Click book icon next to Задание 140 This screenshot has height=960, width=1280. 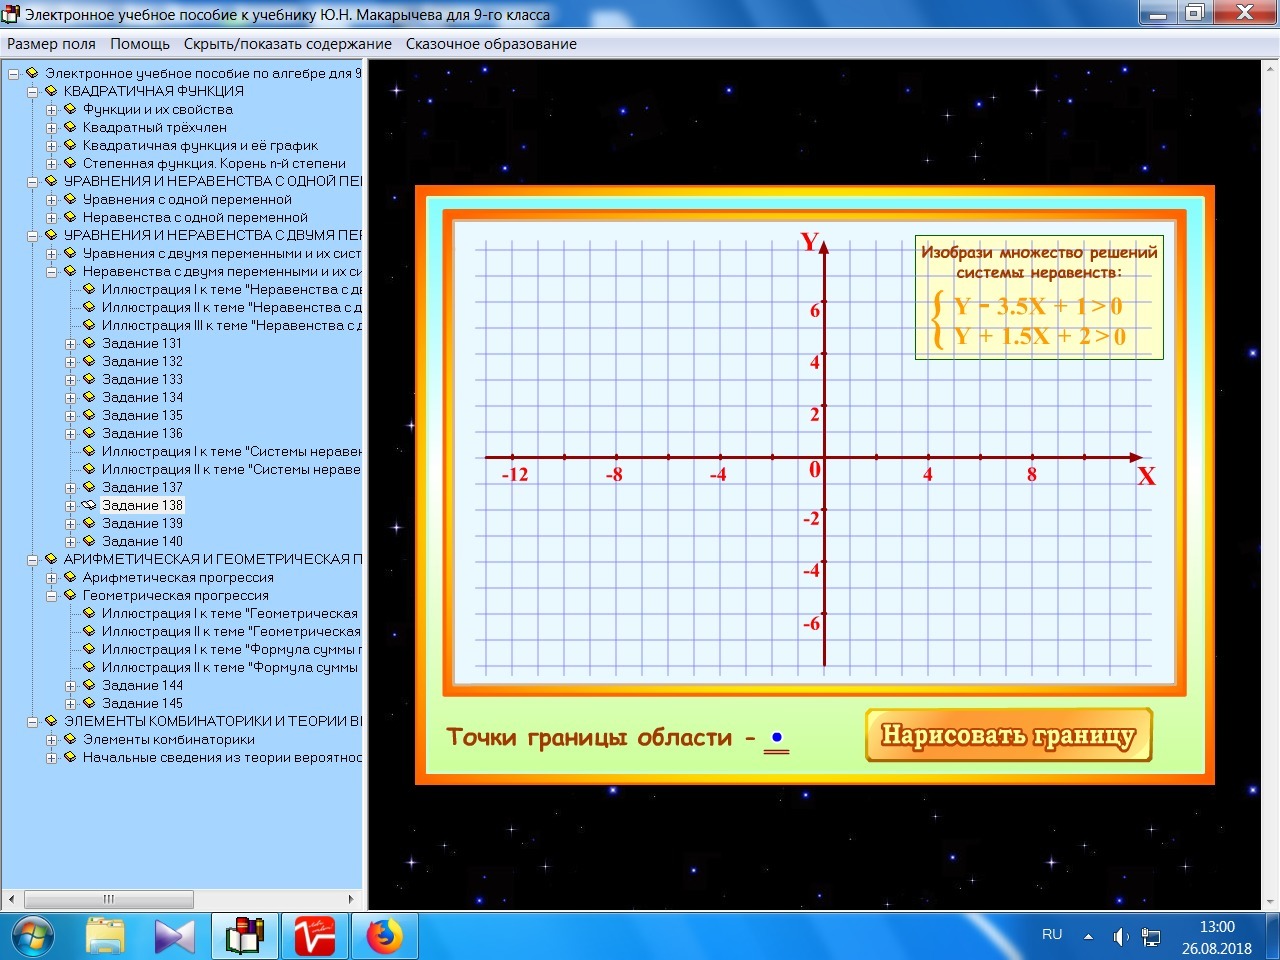coord(89,541)
